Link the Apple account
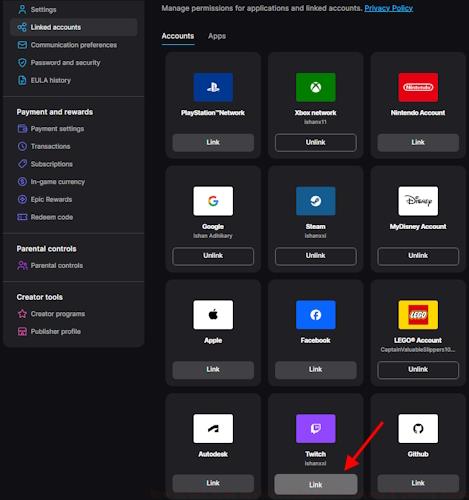The width and height of the screenshot is (469, 500). [x=213, y=370]
